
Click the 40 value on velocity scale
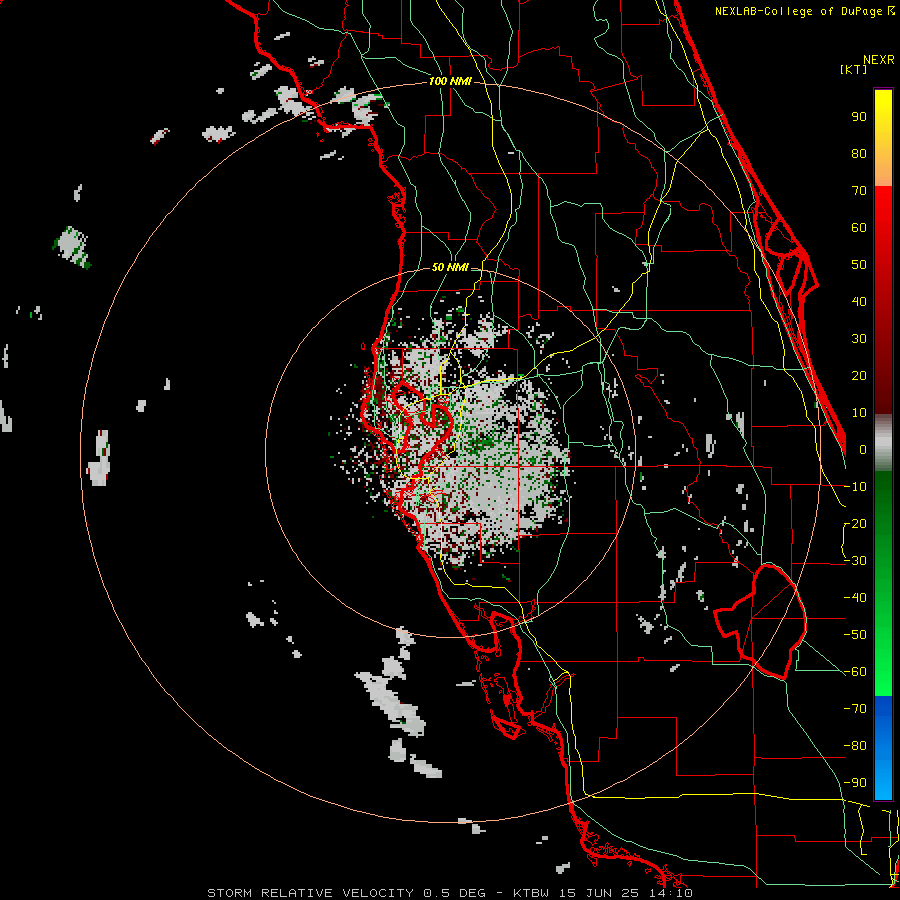[x=859, y=301]
